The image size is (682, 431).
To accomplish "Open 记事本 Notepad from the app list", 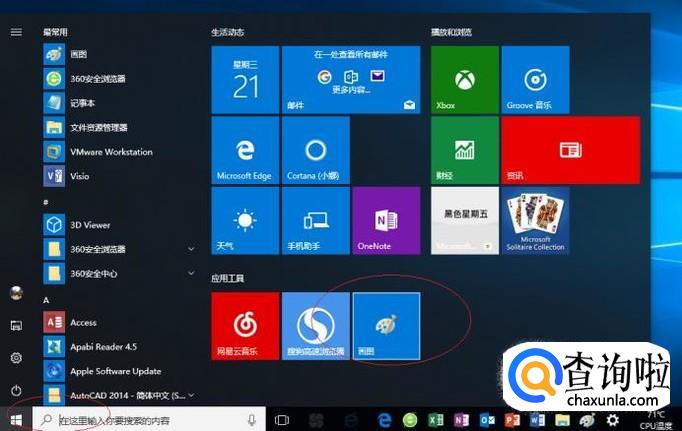I will coord(118,103).
